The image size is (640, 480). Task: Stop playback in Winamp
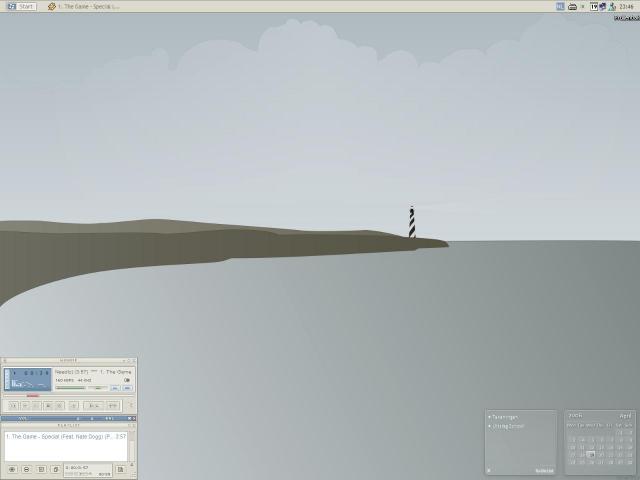48,406
